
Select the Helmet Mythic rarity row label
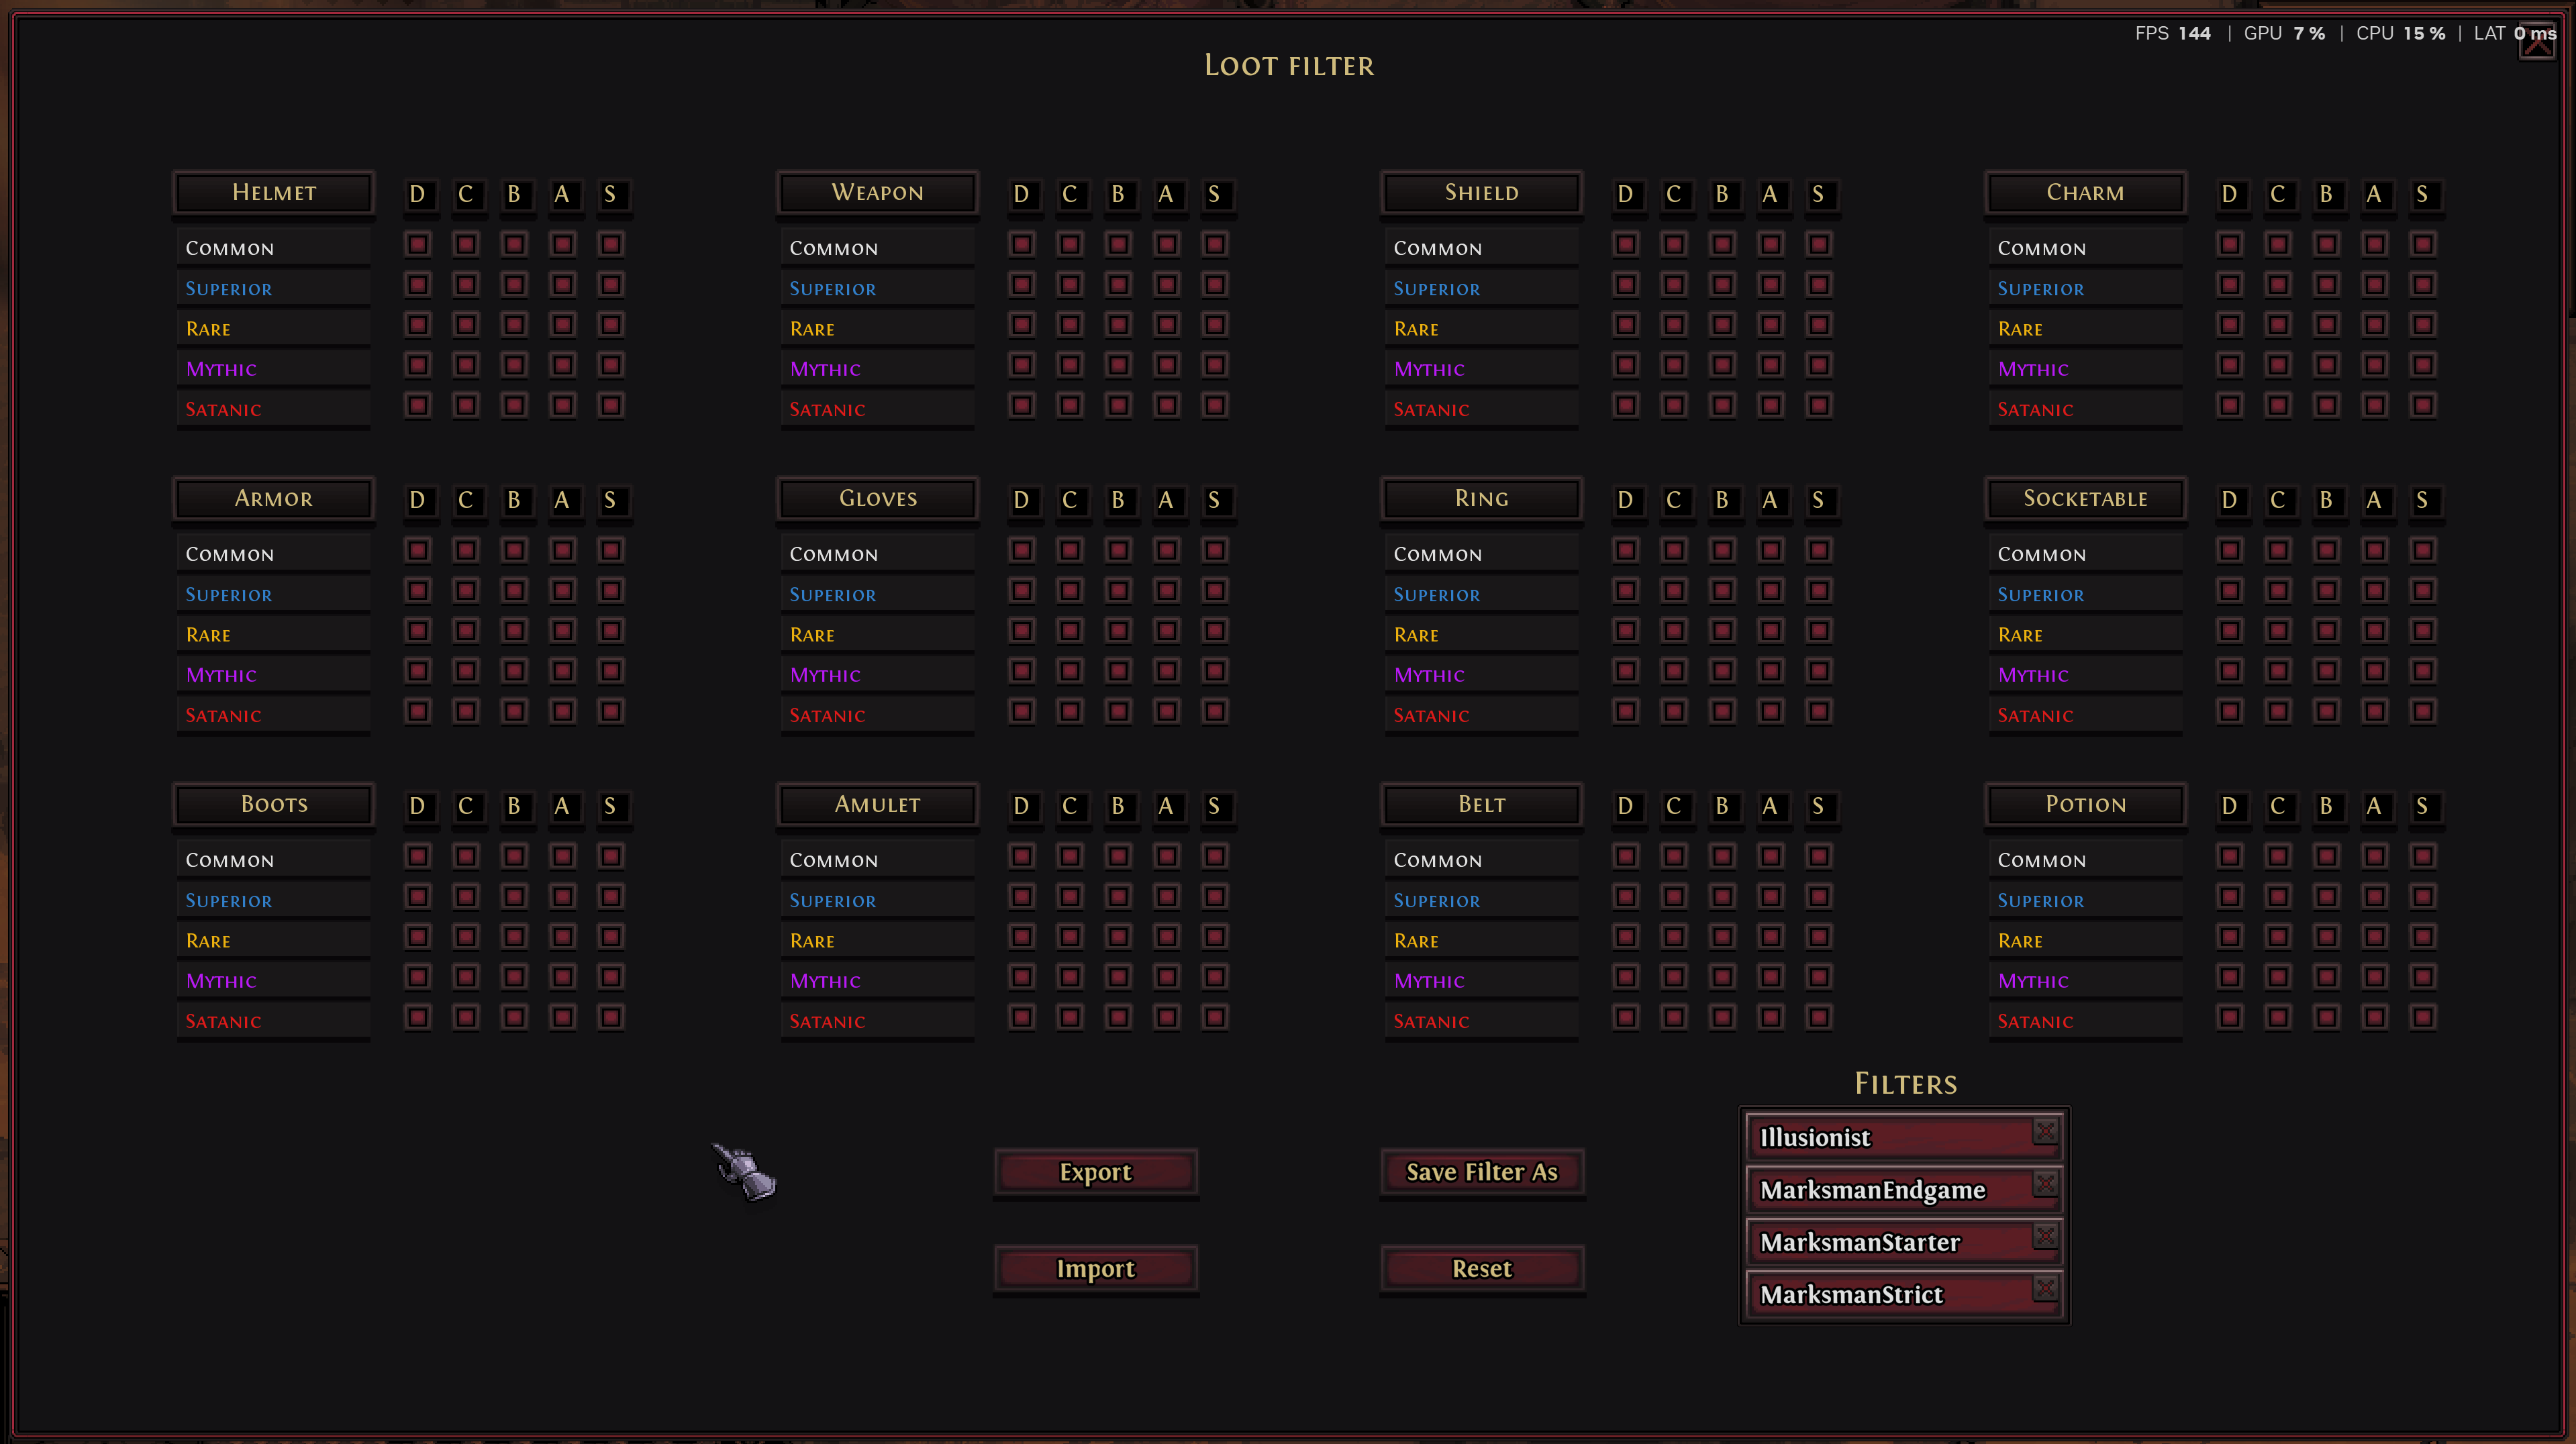pyautogui.click(x=274, y=369)
